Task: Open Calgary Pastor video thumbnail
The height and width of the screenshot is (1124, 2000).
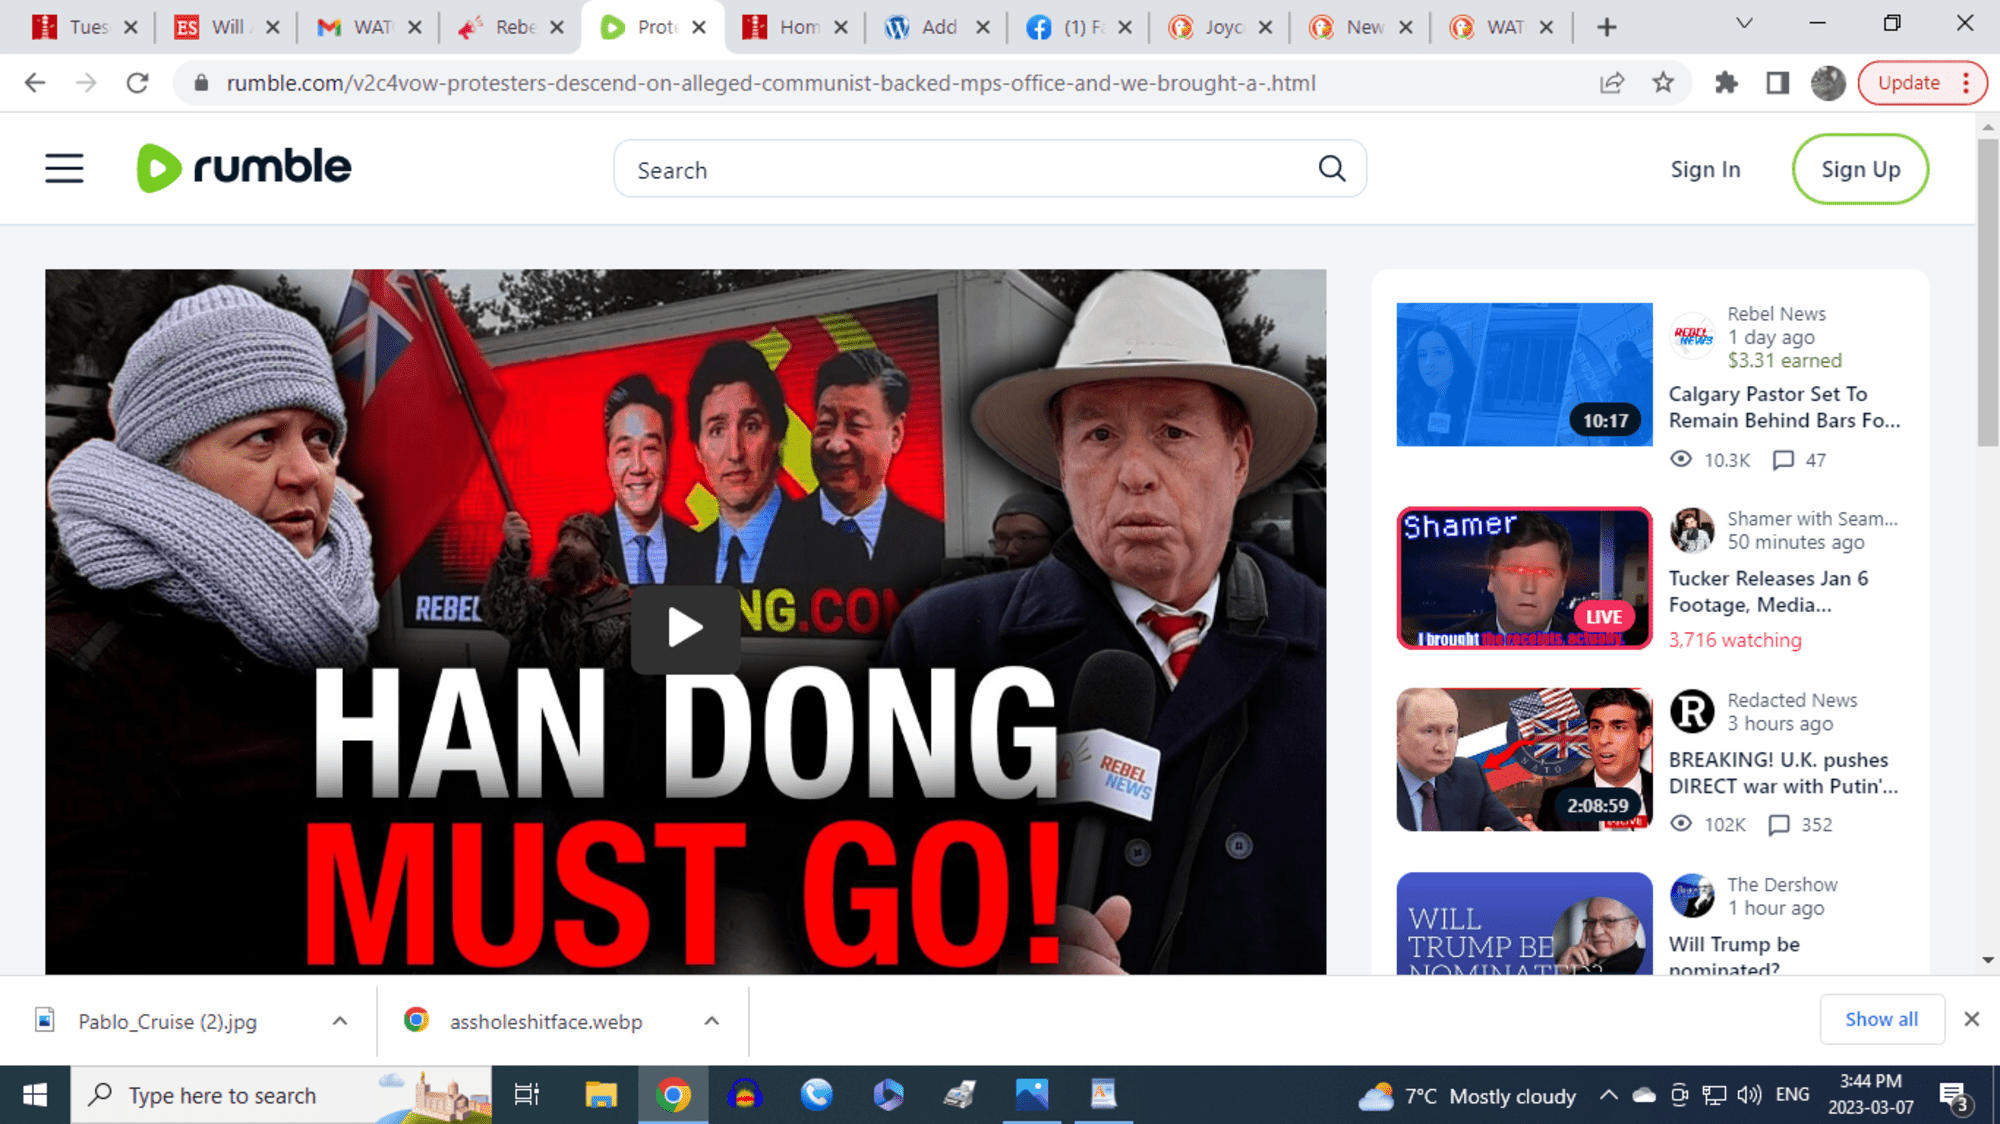Action: click(x=1524, y=374)
